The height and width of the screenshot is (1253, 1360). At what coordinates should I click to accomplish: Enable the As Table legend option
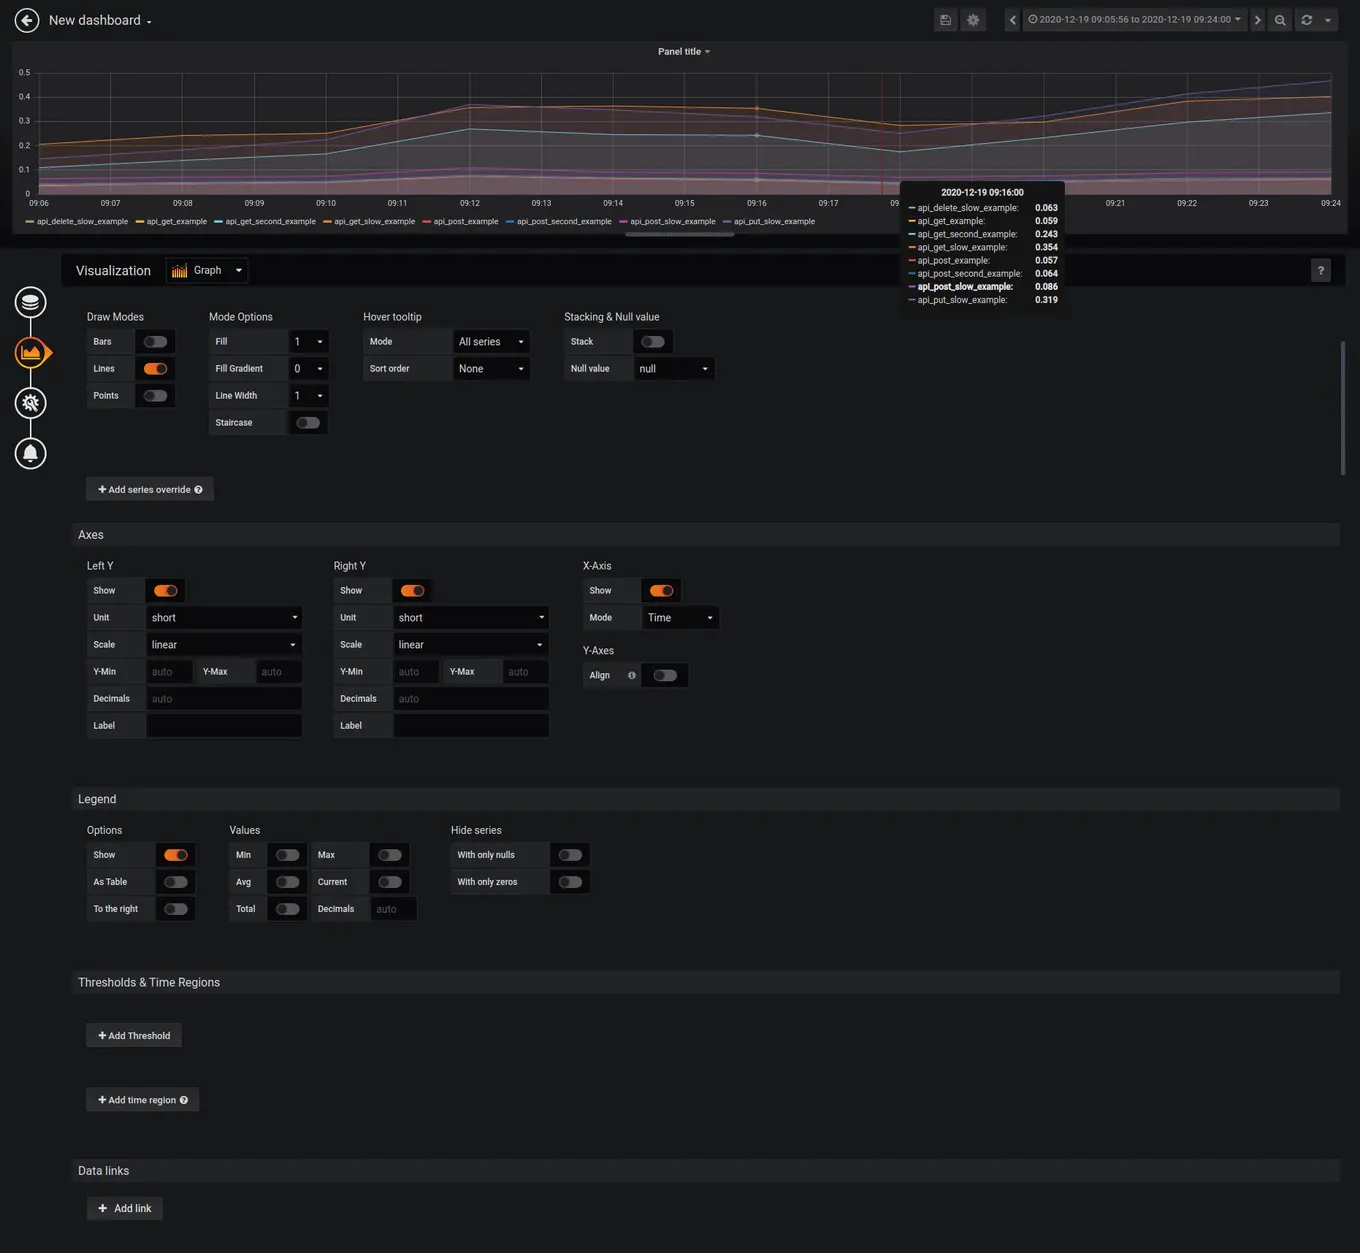coord(176,881)
